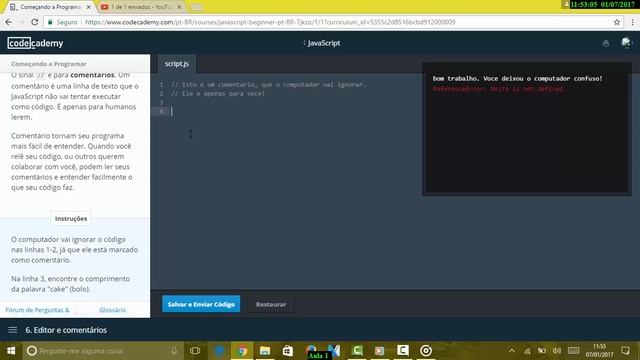Switch to Chrome on the taskbar
This screenshot has width=640, height=360.
pos(242,351)
